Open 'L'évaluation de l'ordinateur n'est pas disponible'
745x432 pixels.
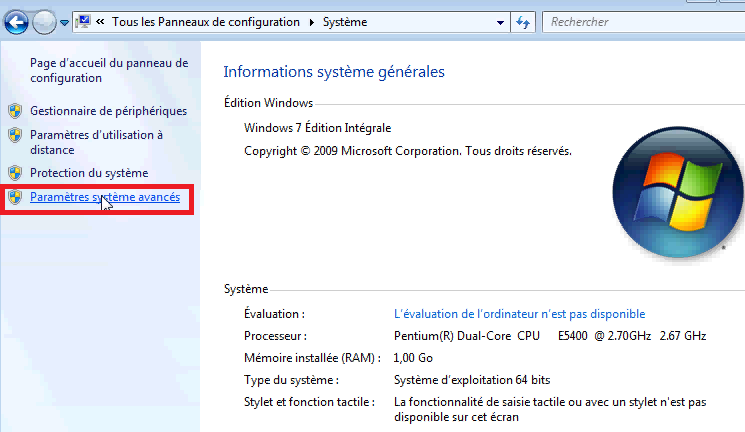[x=519, y=314]
